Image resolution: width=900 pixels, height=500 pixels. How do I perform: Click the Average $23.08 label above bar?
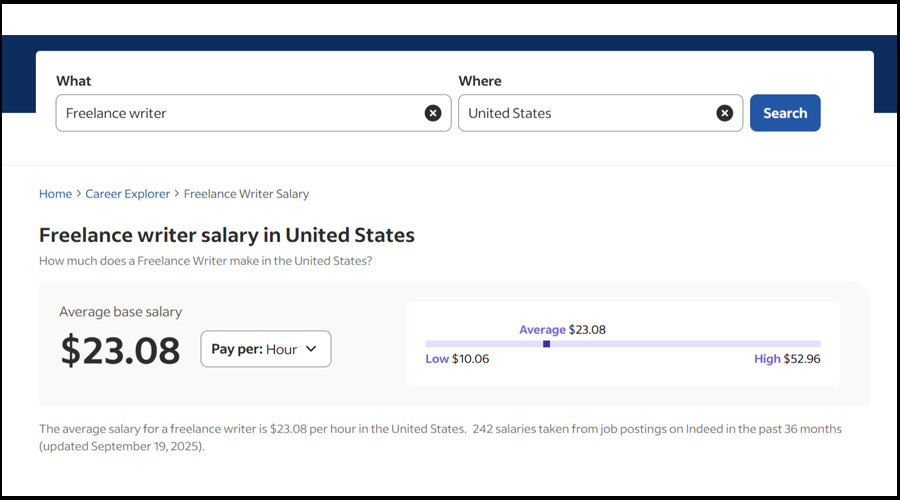[562, 329]
